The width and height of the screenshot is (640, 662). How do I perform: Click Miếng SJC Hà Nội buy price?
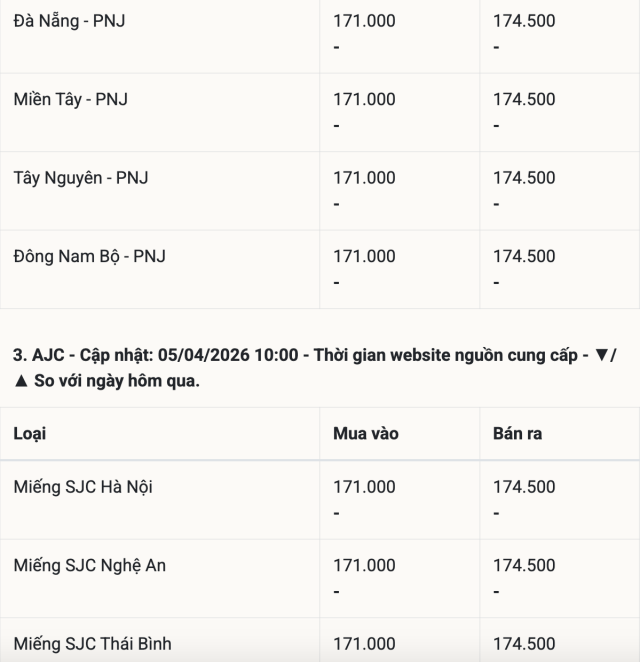point(364,487)
